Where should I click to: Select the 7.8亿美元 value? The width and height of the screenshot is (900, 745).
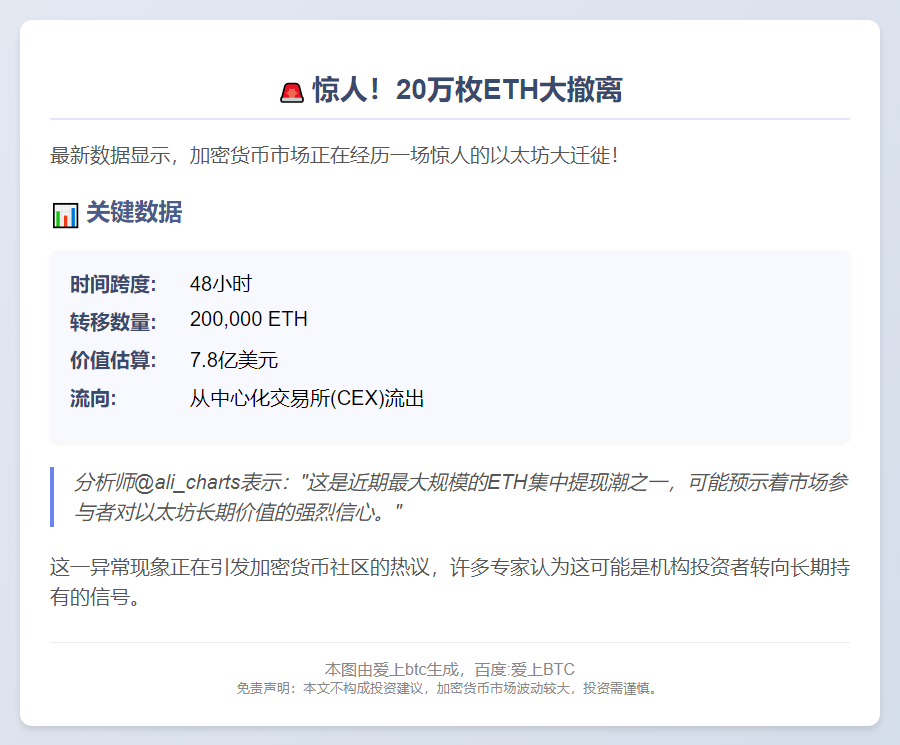pos(234,360)
